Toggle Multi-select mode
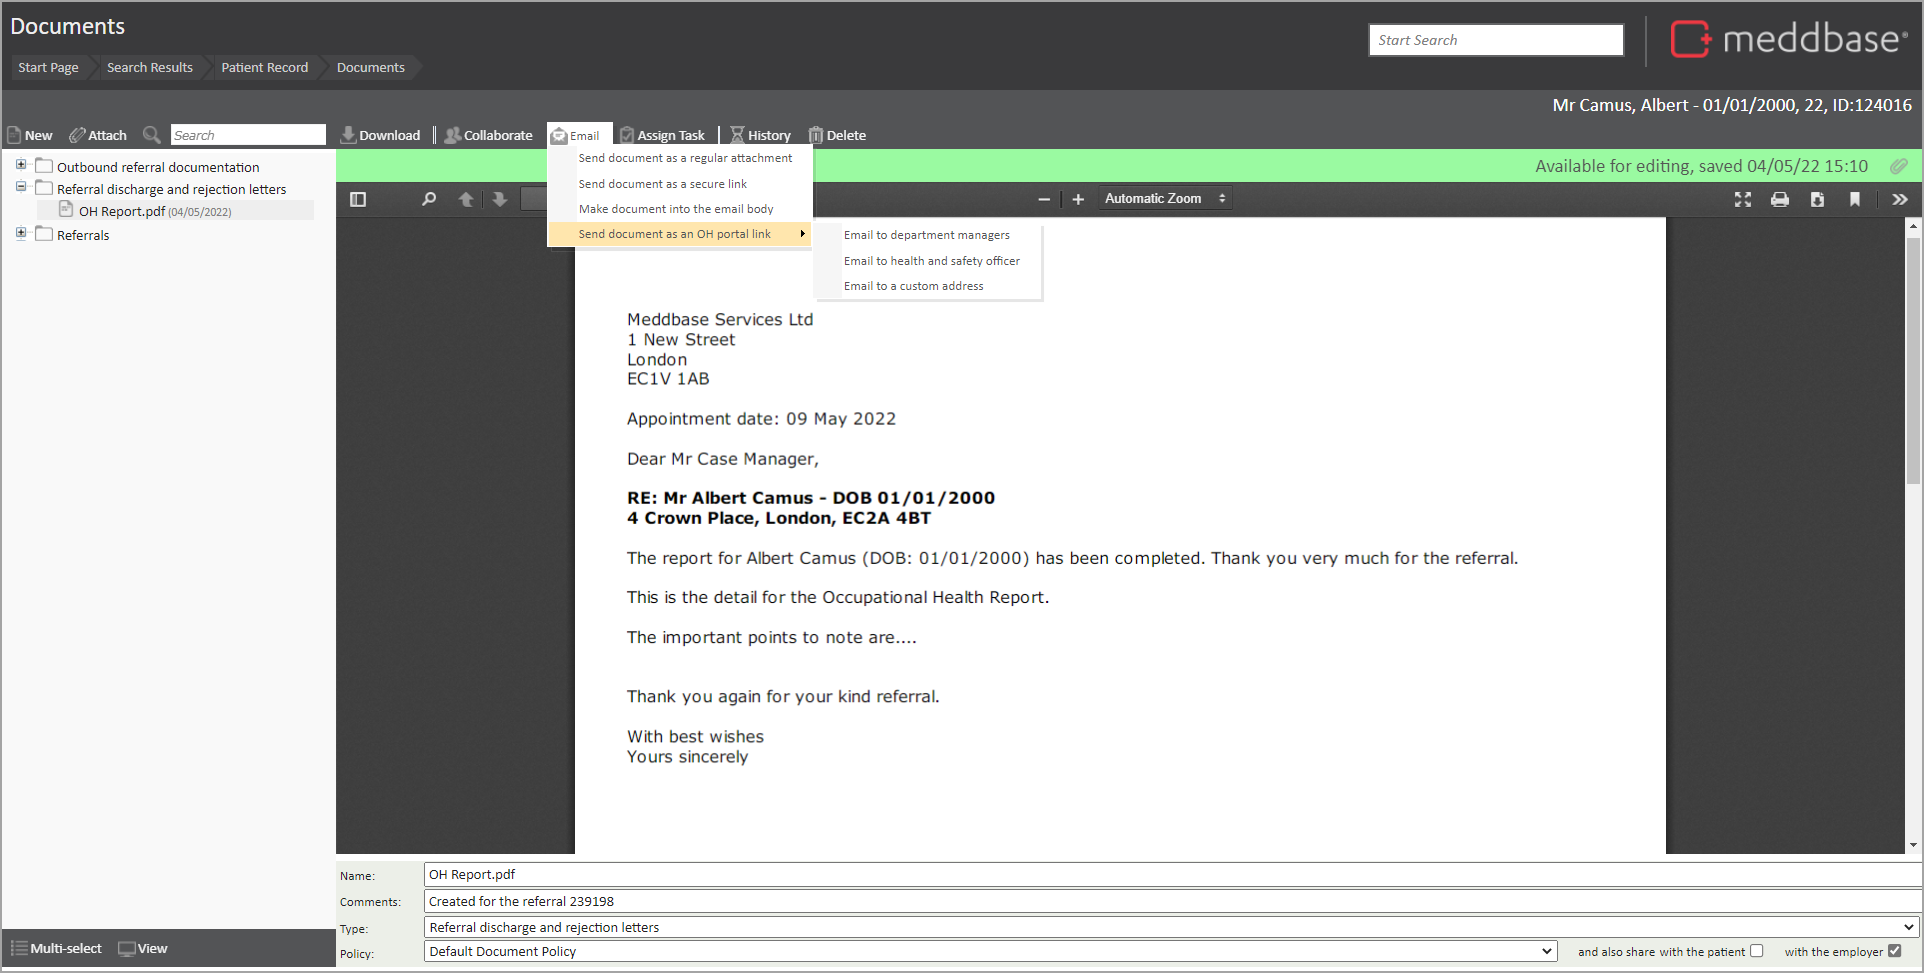Screen dimensions: 1924x973 click(x=56, y=948)
